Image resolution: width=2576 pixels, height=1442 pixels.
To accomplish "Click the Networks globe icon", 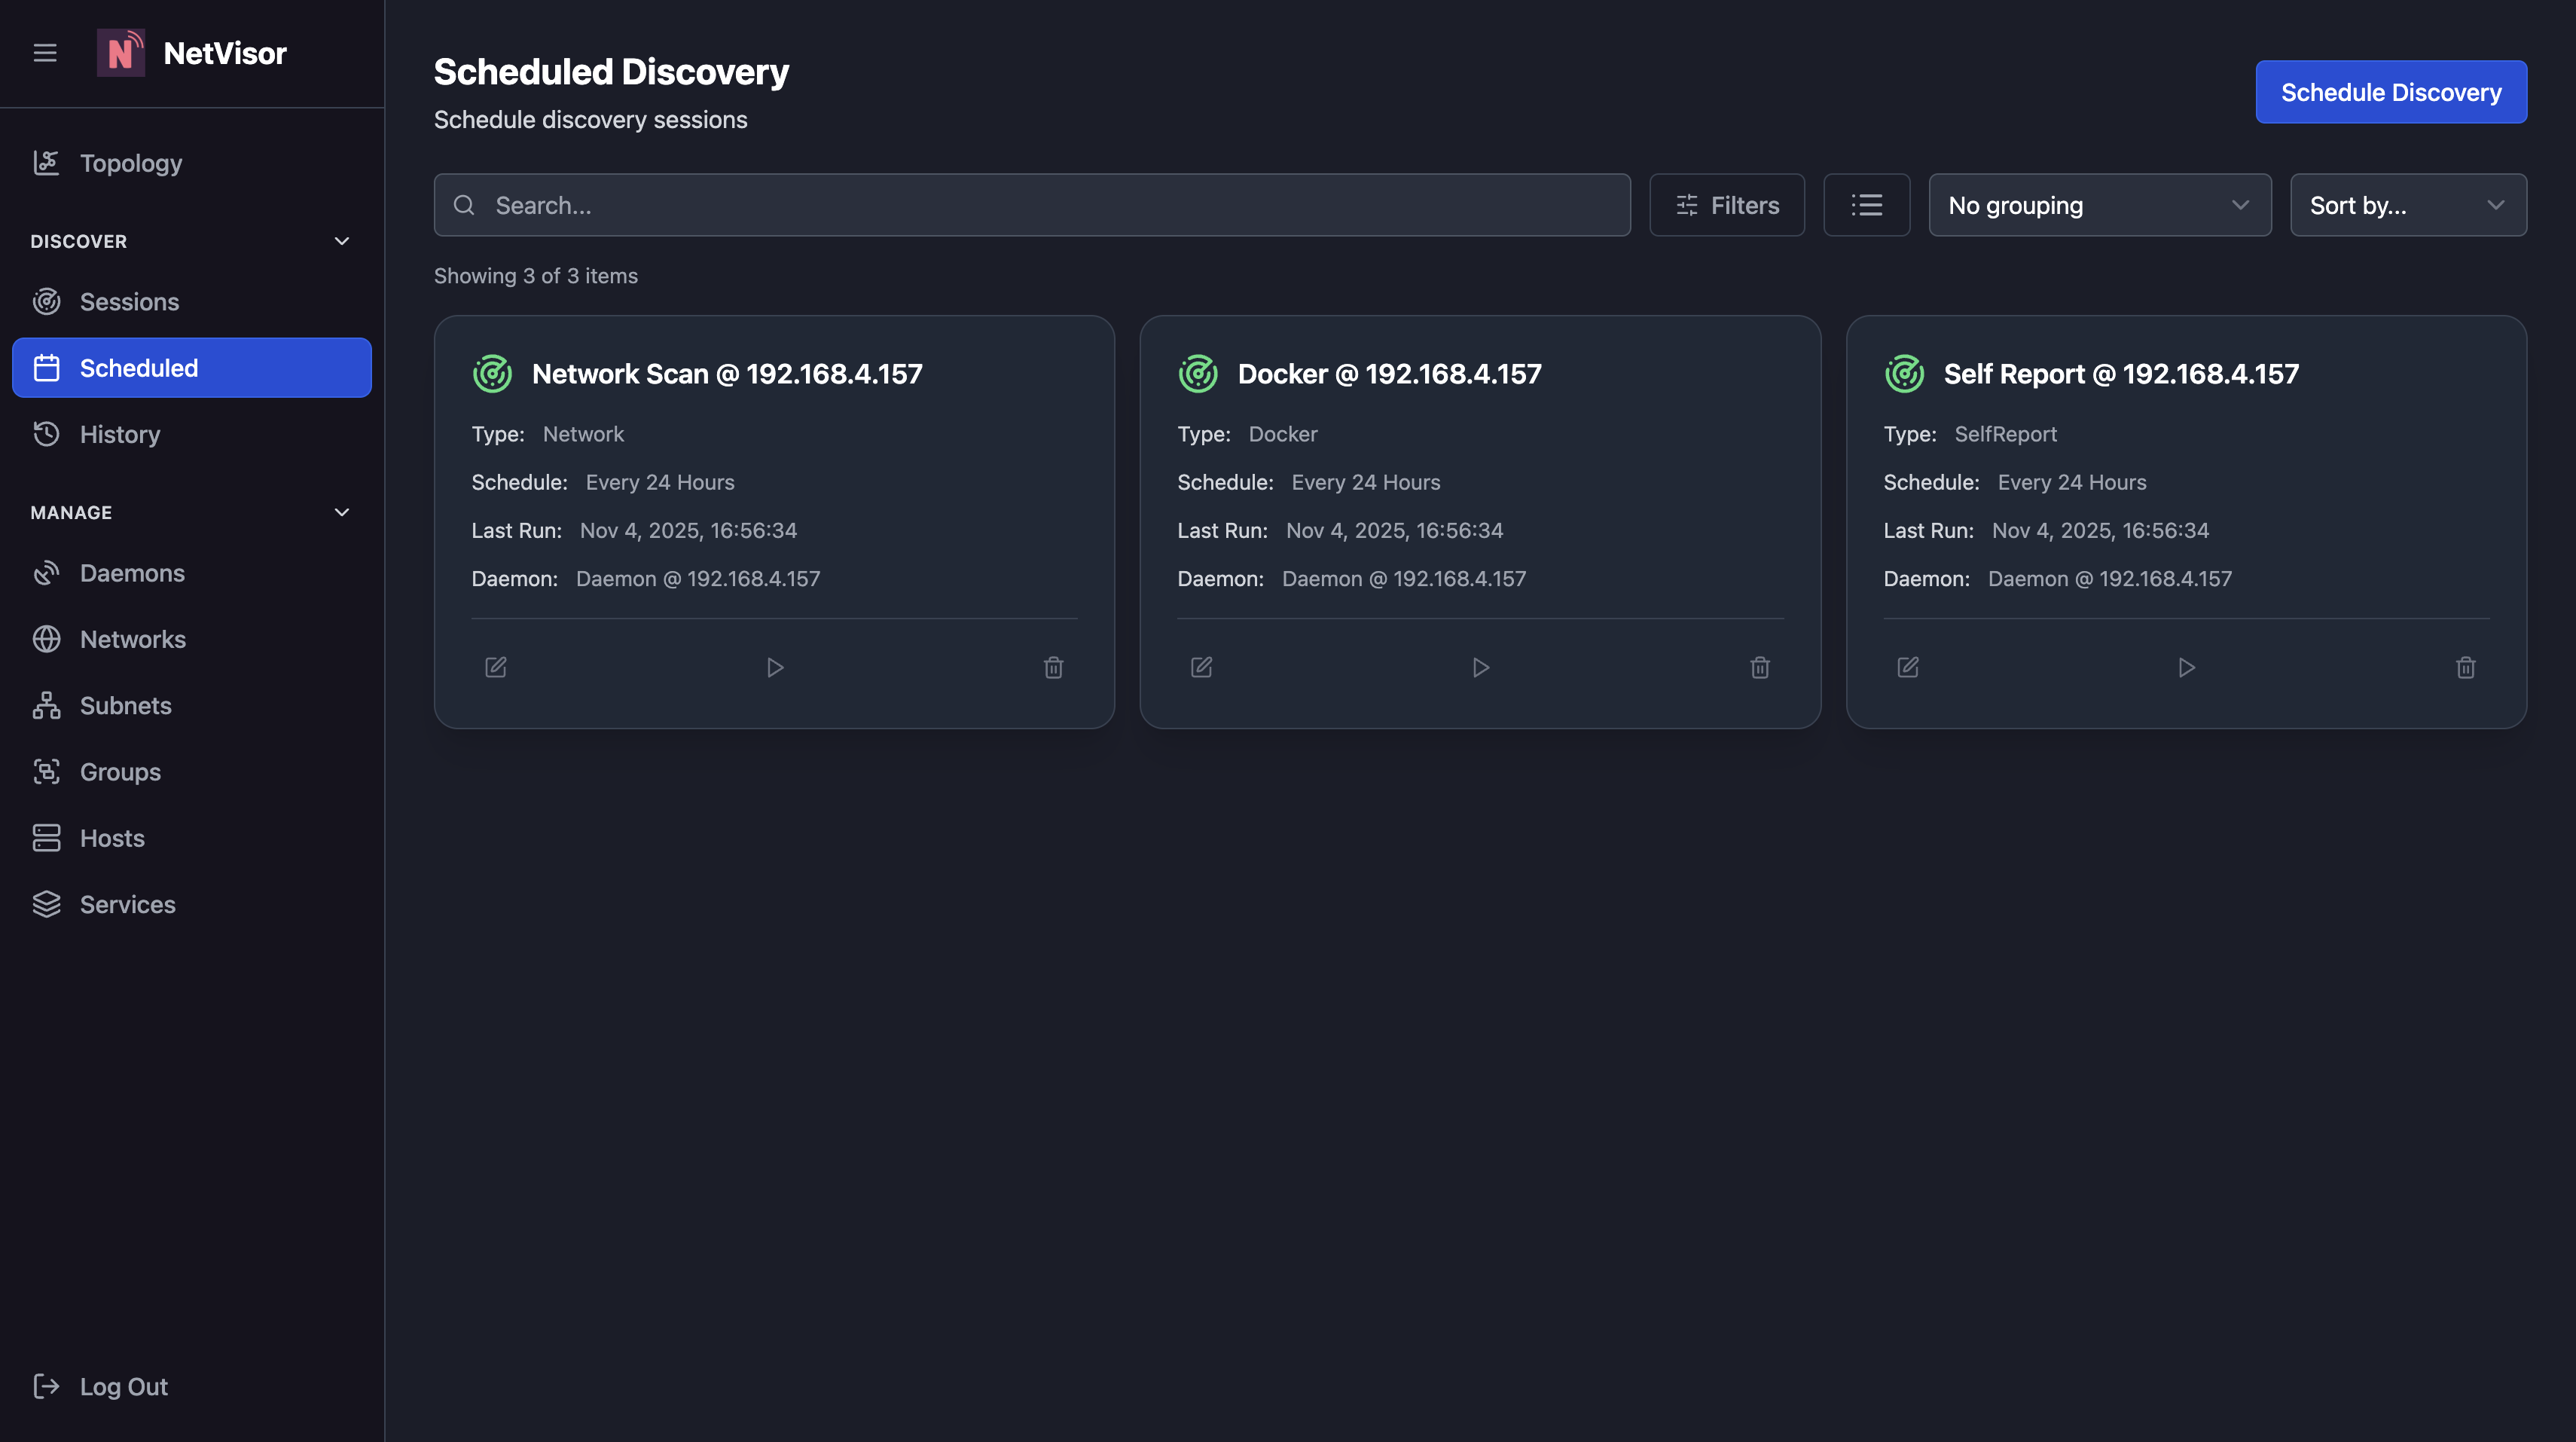I will click(x=47, y=639).
